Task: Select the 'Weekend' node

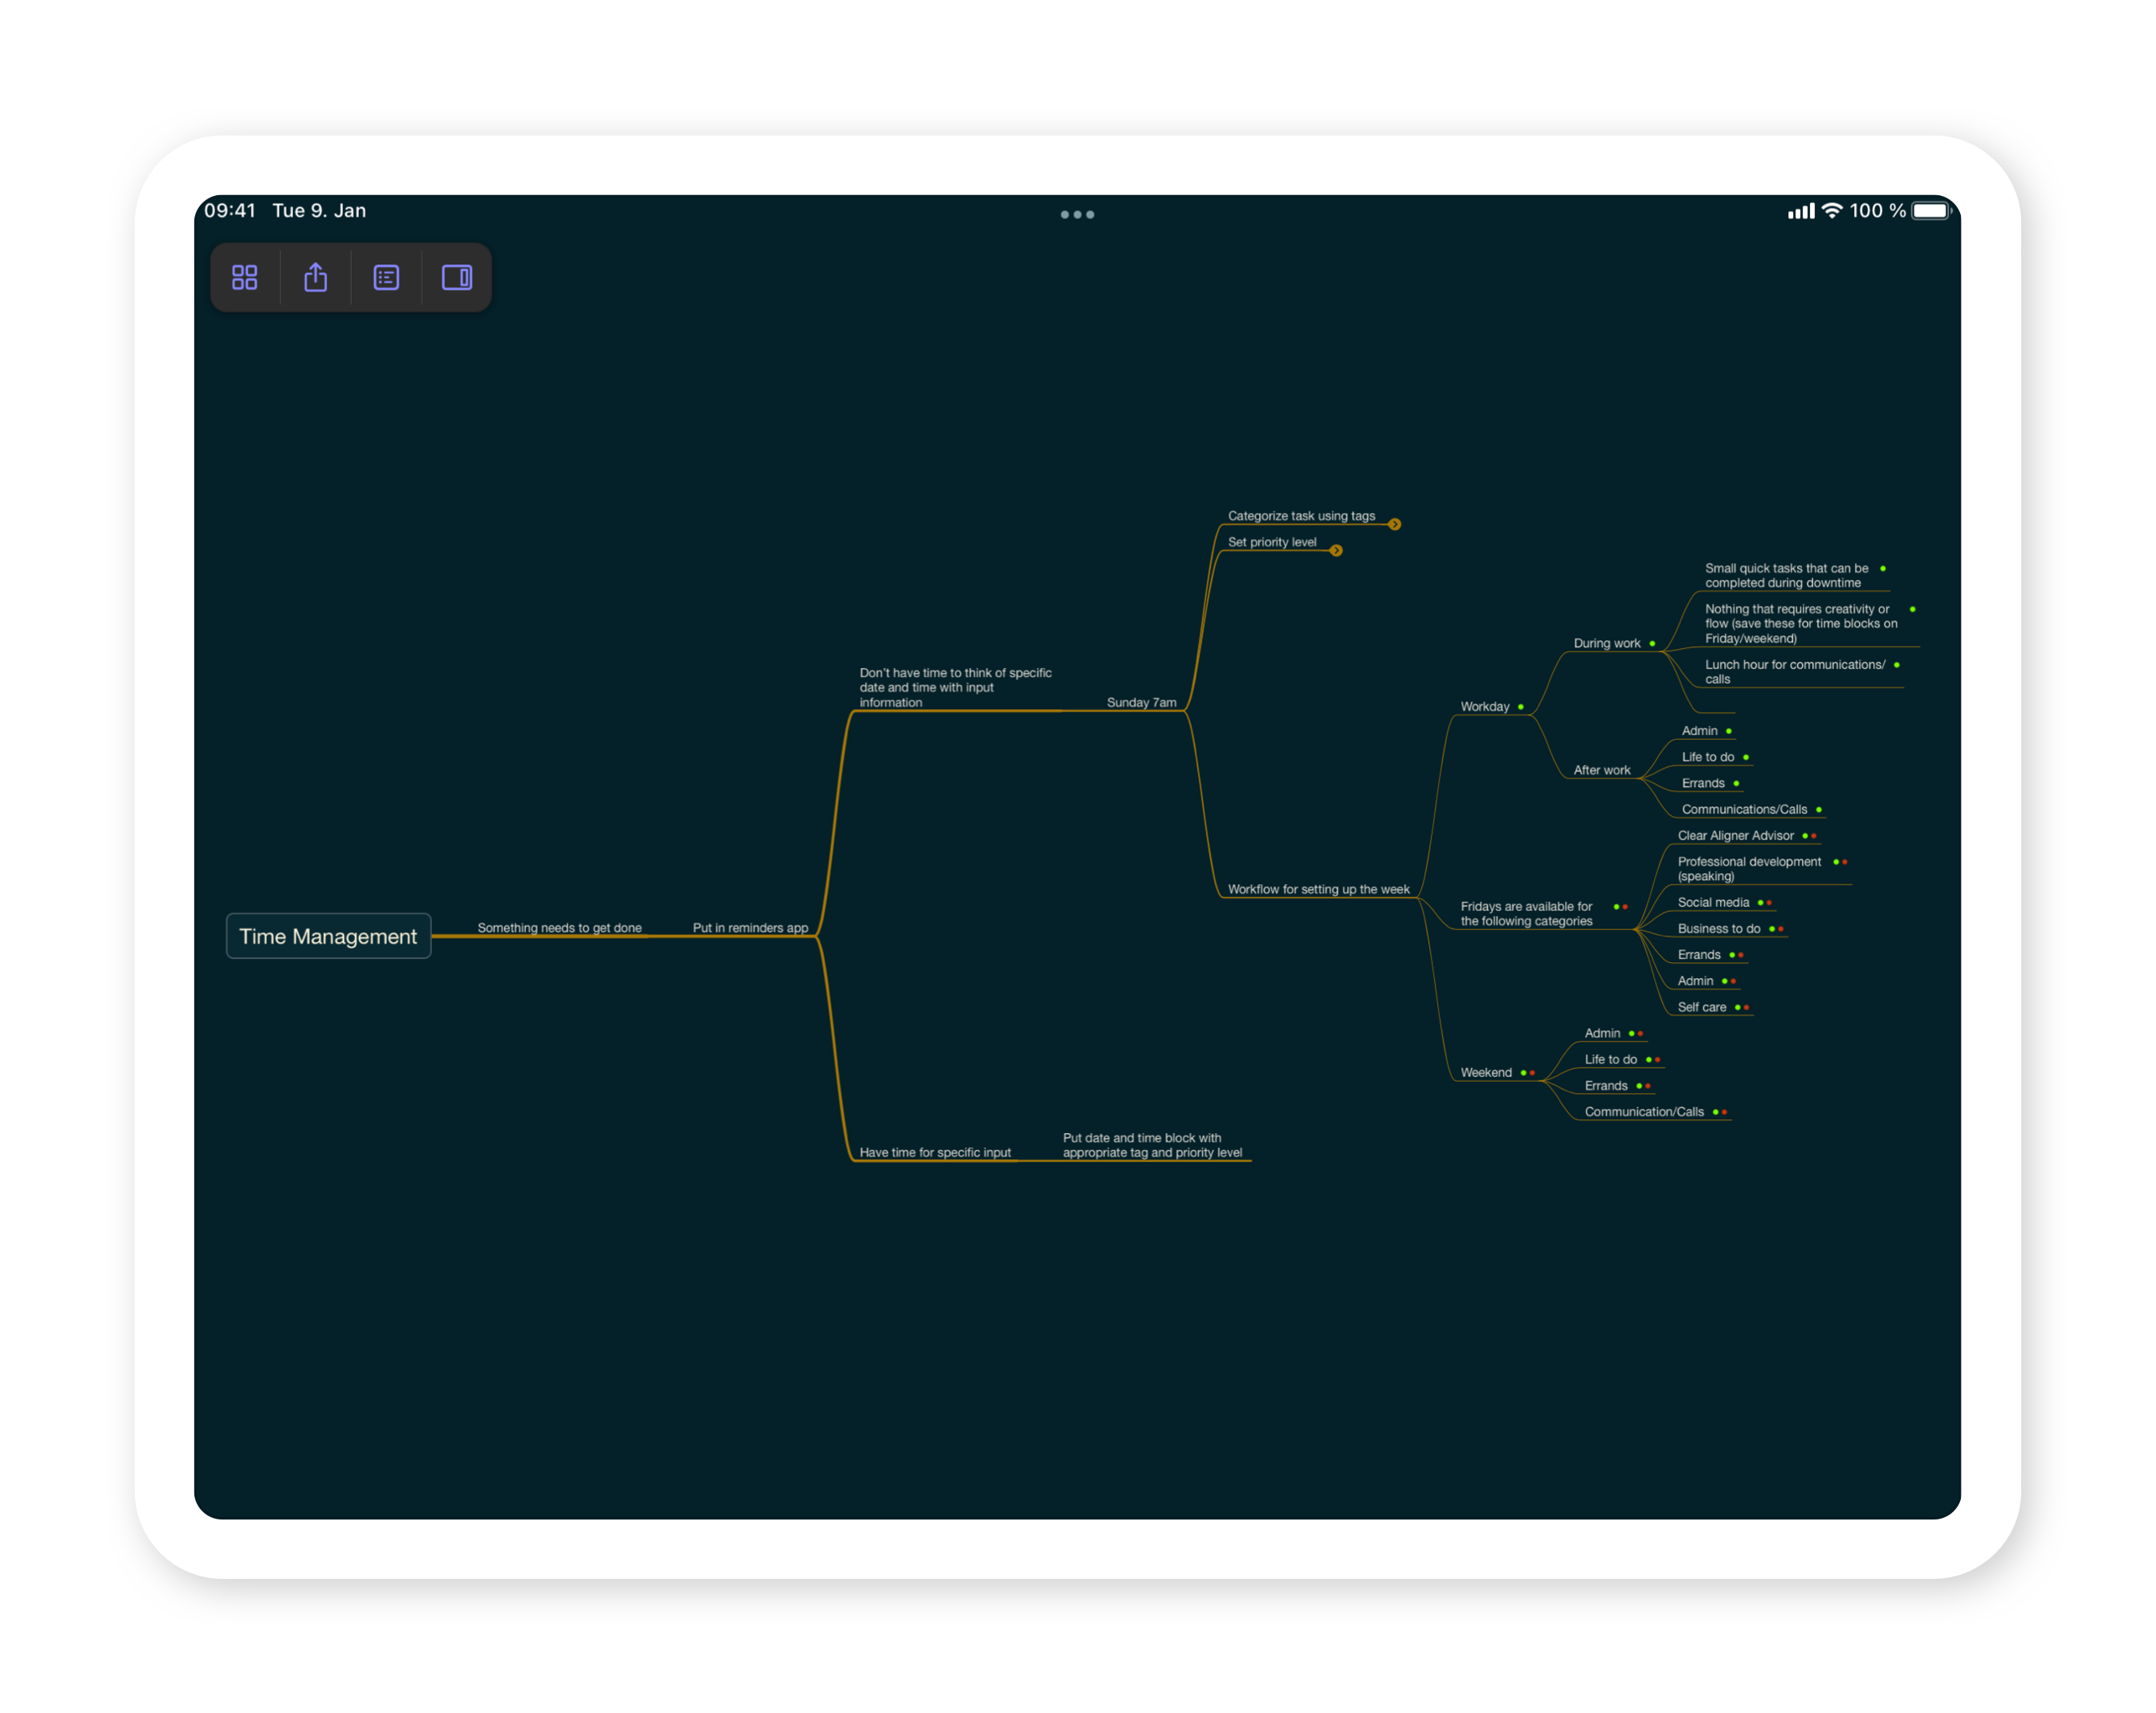Action: pyautogui.click(x=1486, y=1073)
